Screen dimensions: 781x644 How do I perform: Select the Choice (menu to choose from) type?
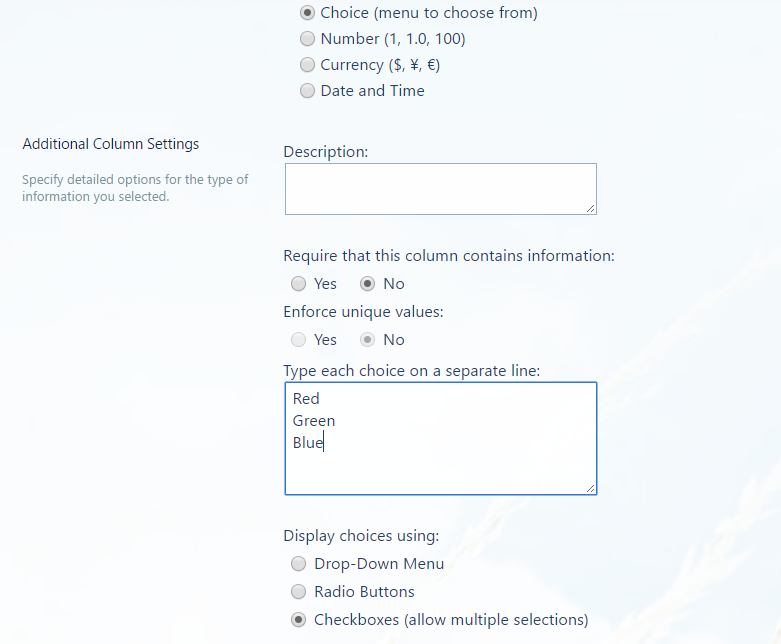(307, 13)
